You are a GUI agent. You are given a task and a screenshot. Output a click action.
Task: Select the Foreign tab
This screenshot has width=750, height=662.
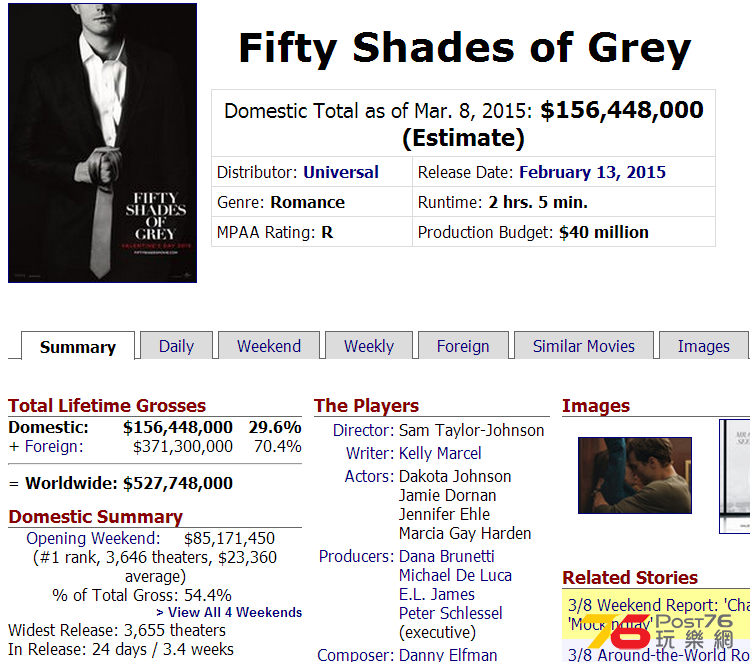(x=463, y=346)
